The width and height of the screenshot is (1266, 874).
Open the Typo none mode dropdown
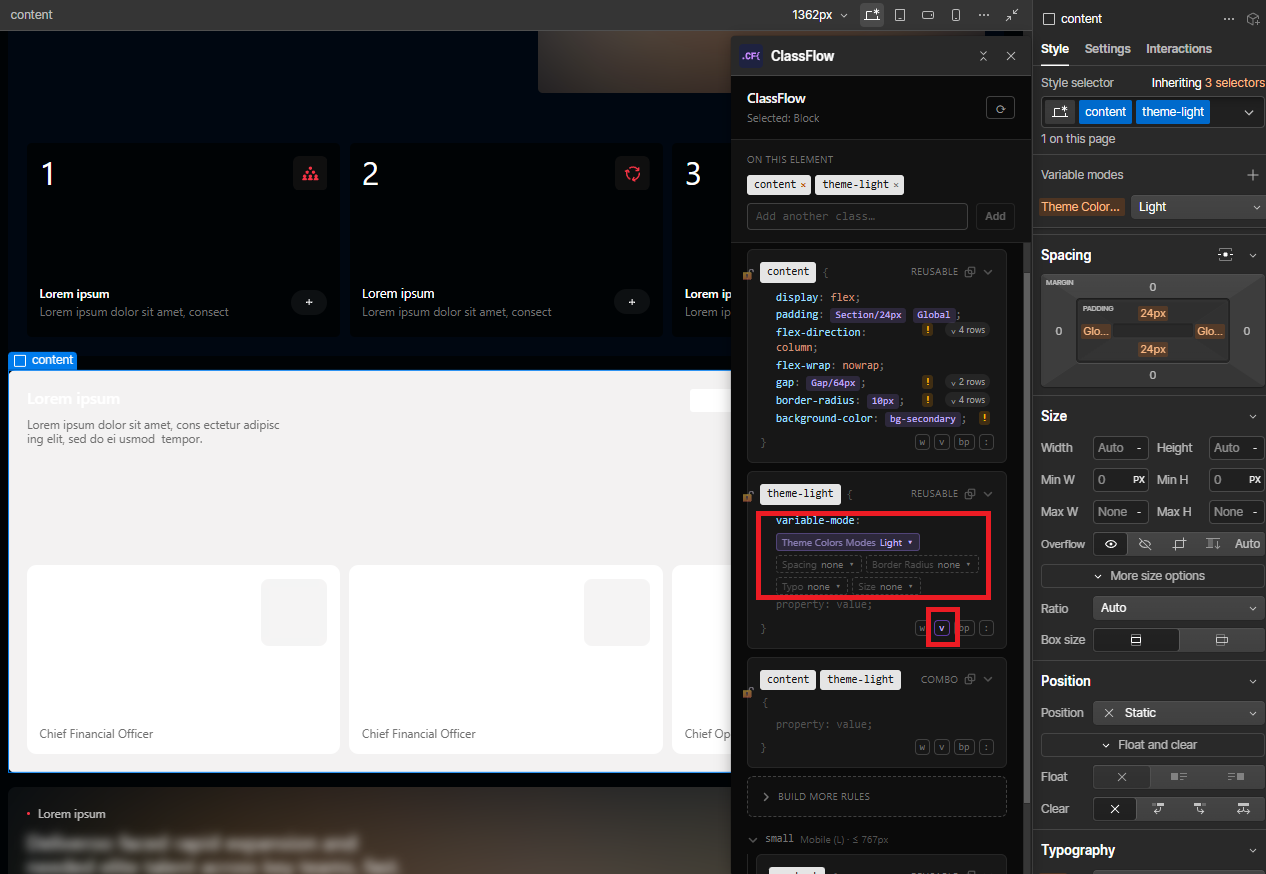812,587
